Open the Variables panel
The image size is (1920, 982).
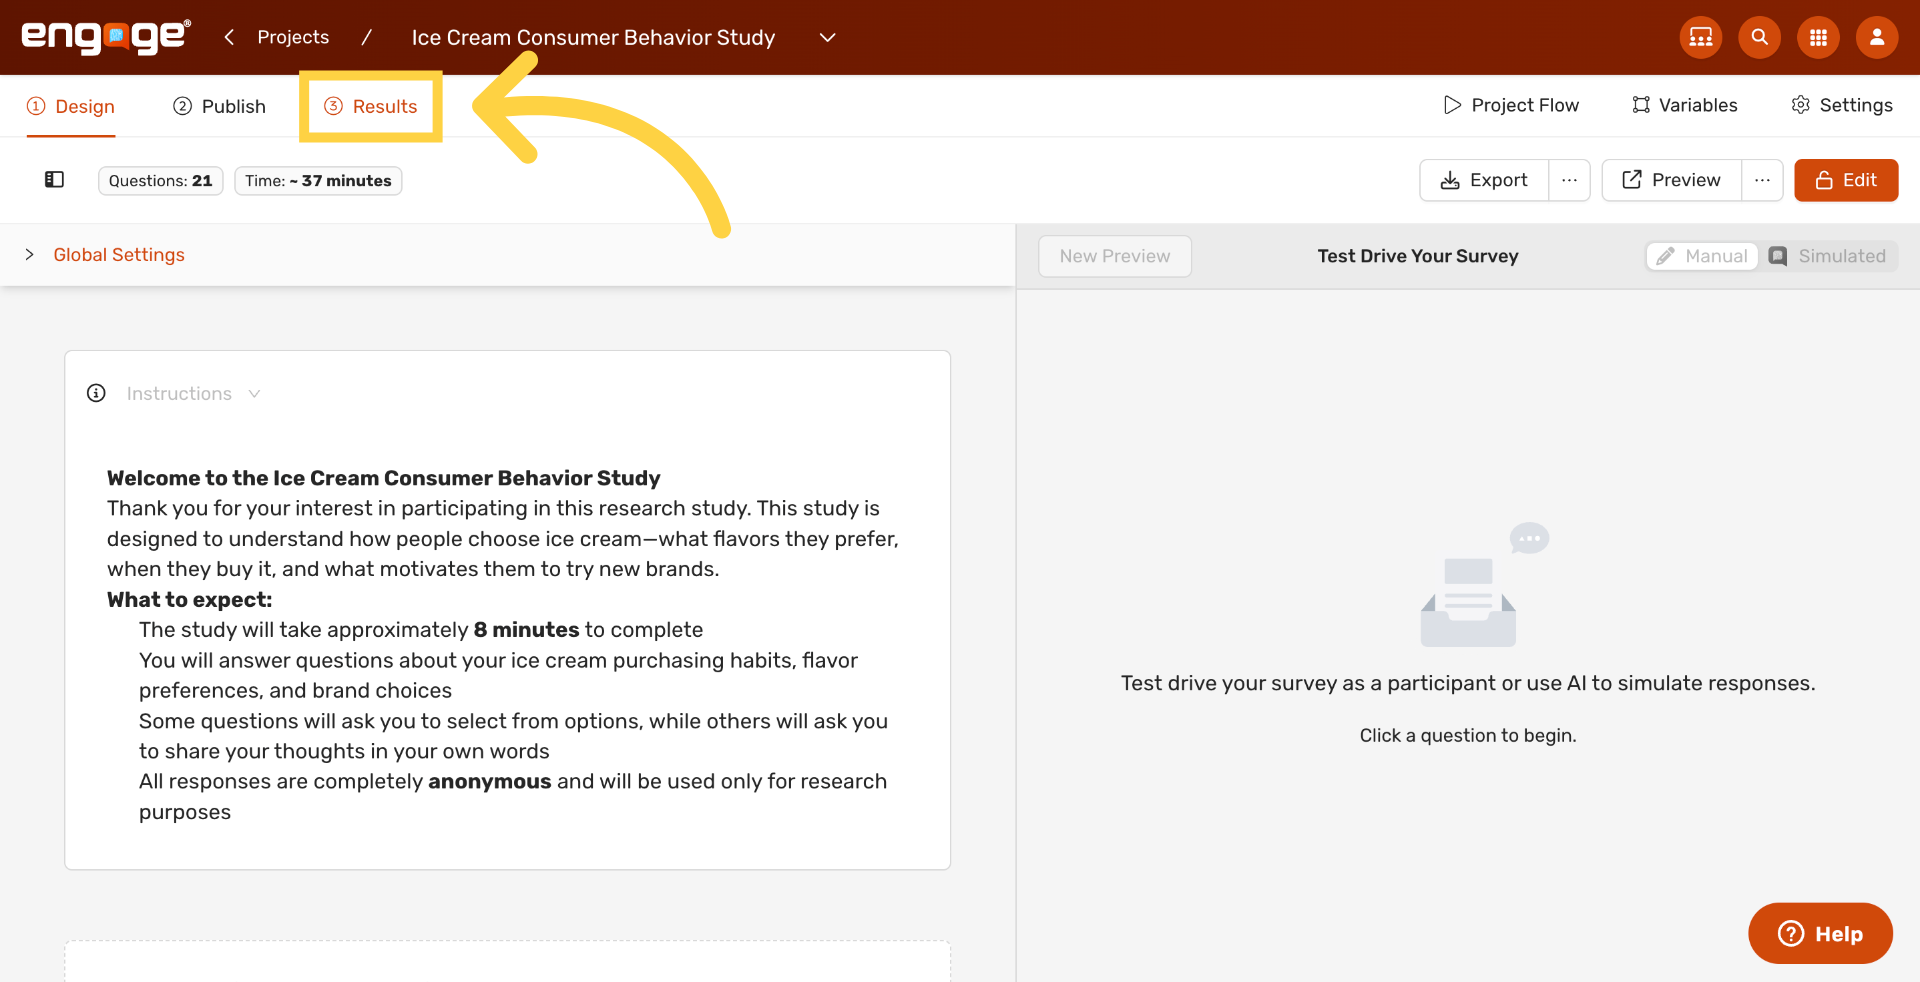pos(1685,105)
